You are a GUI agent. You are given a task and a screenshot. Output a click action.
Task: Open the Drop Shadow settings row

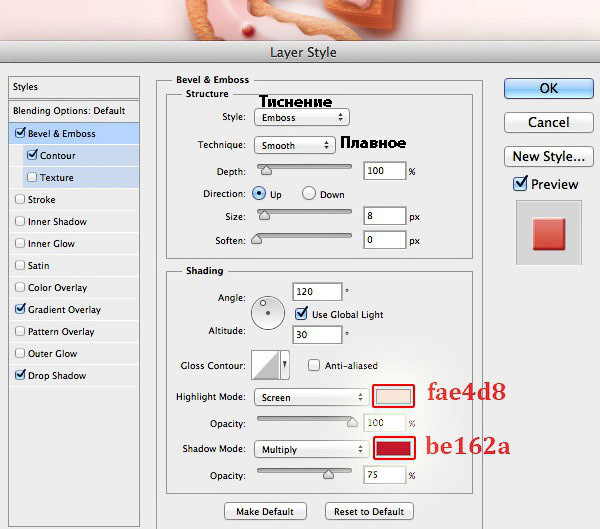74,376
